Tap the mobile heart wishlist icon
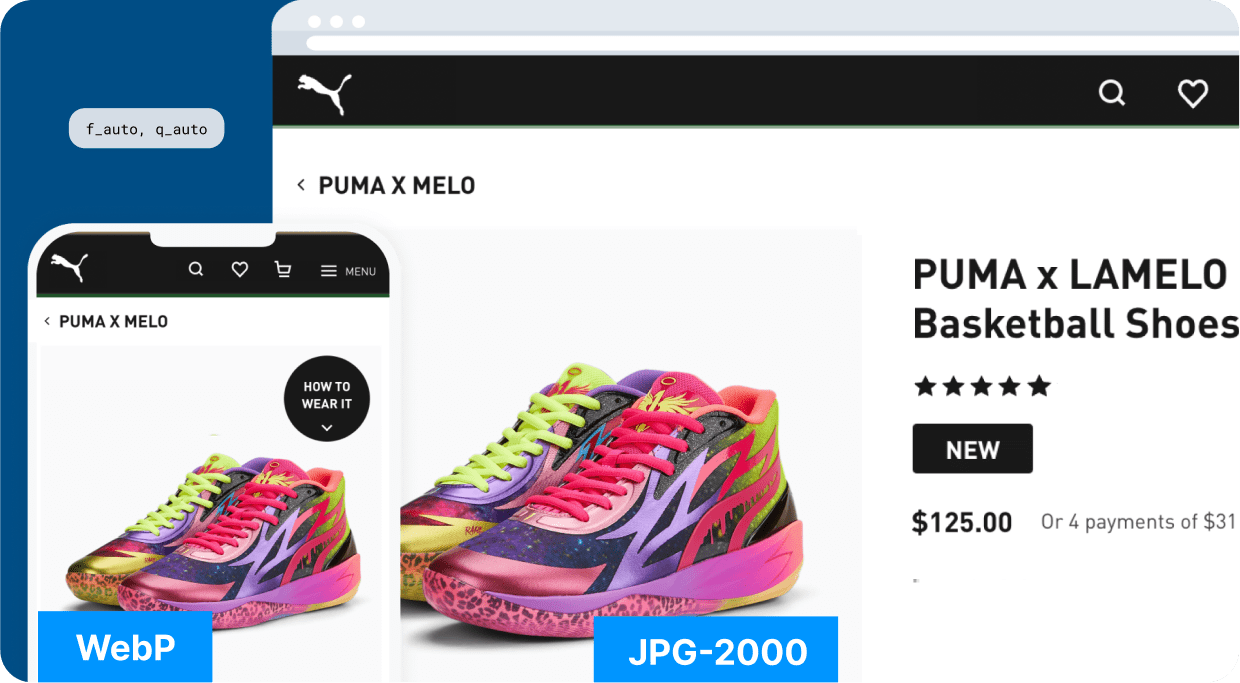The height and width of the screenshot is (683, 1240). pos(239,269)
